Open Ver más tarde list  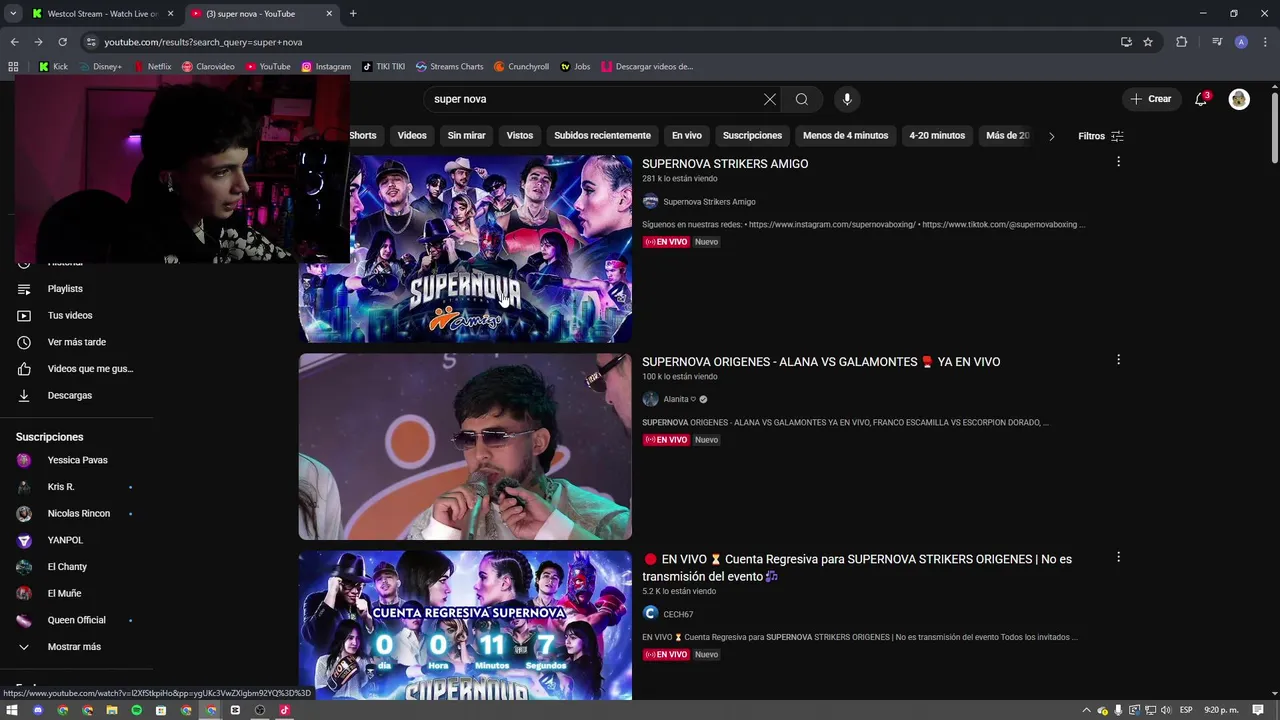(x=76, y=342)
